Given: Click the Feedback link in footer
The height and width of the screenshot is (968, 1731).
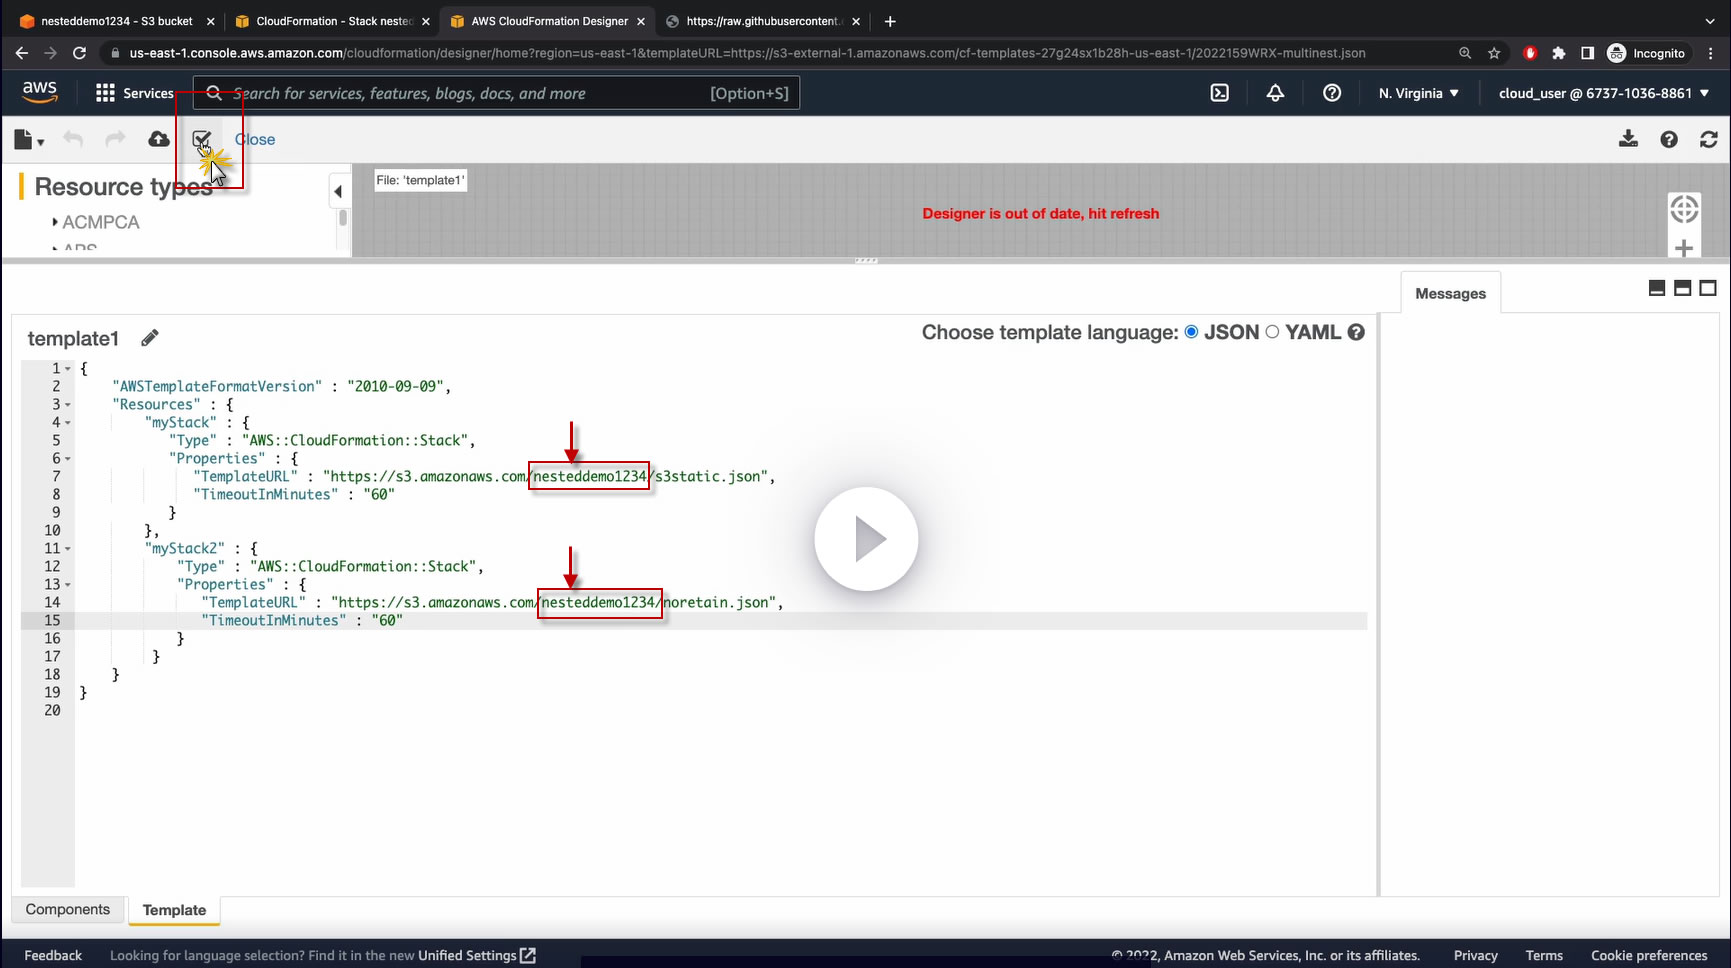Looking at the screenshot, I should [53, 955].
